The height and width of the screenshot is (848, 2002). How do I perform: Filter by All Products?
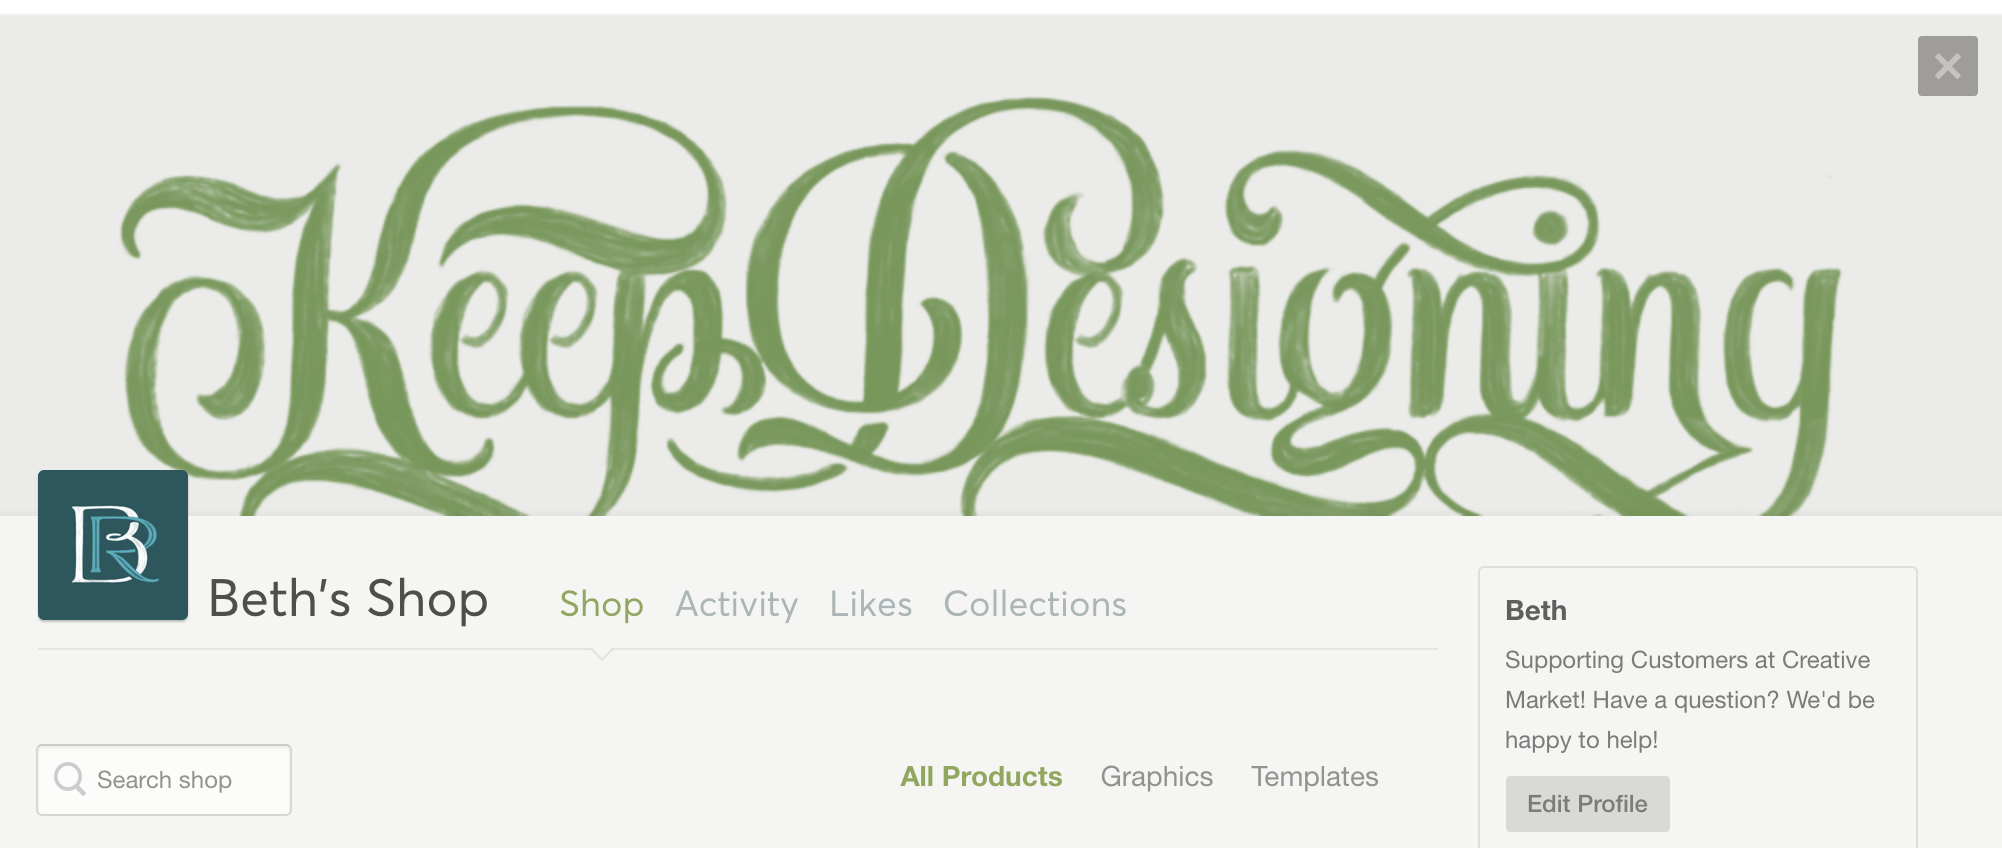[981, 777]
